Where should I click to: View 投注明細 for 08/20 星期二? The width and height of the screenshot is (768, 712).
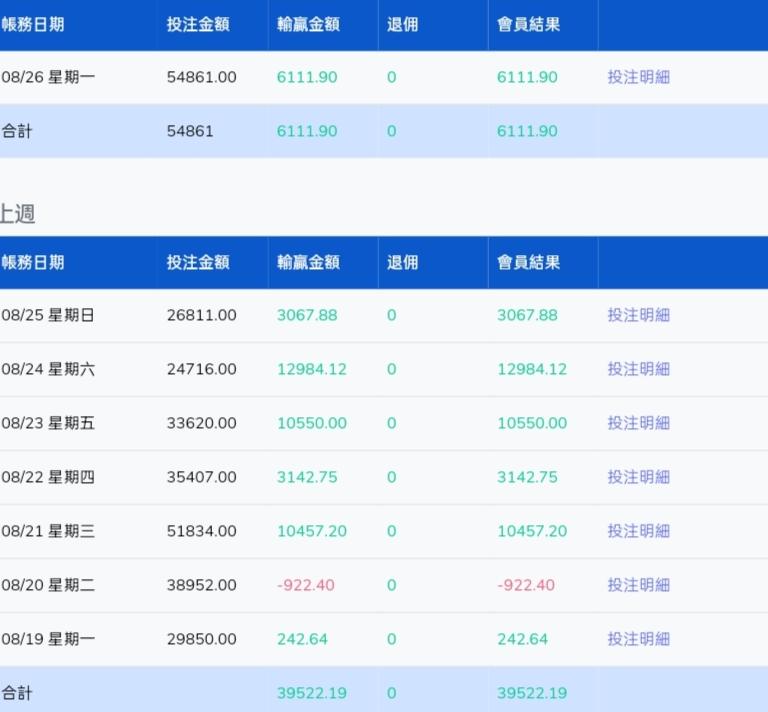[638, 585]
